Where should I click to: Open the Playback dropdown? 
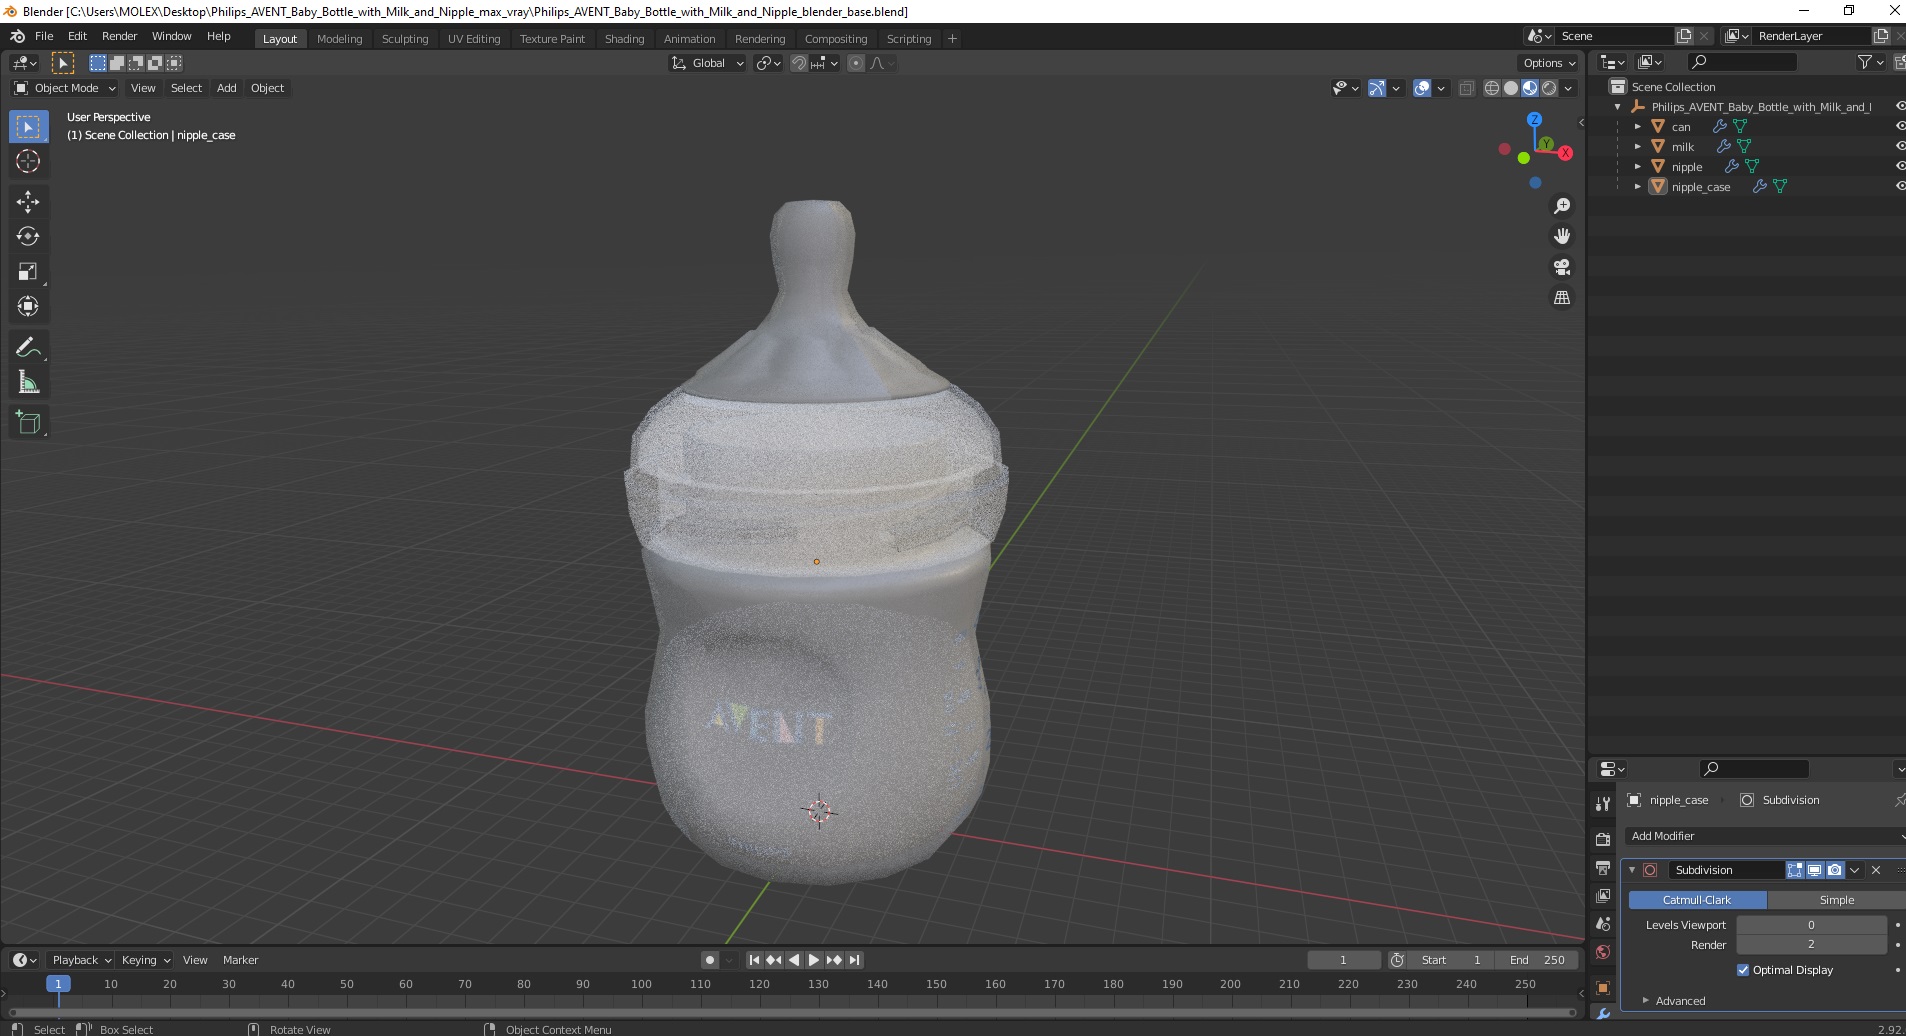coord(81,960)
